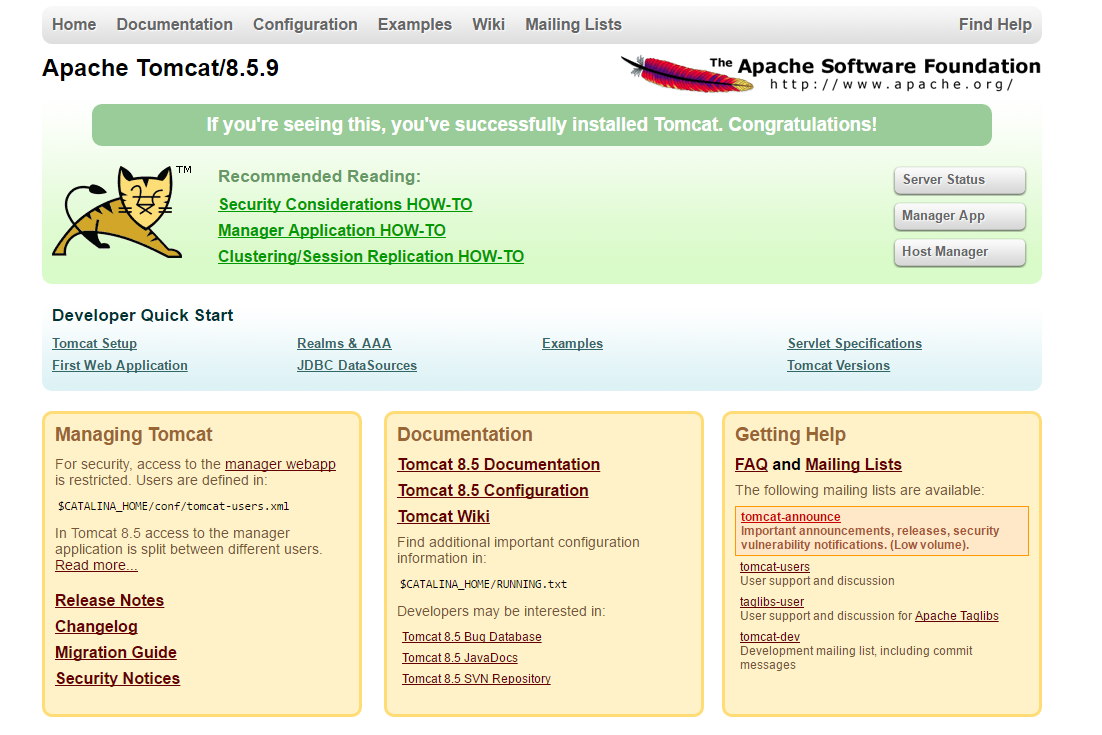Select Examples in the top navigation

tap(415, 25)
